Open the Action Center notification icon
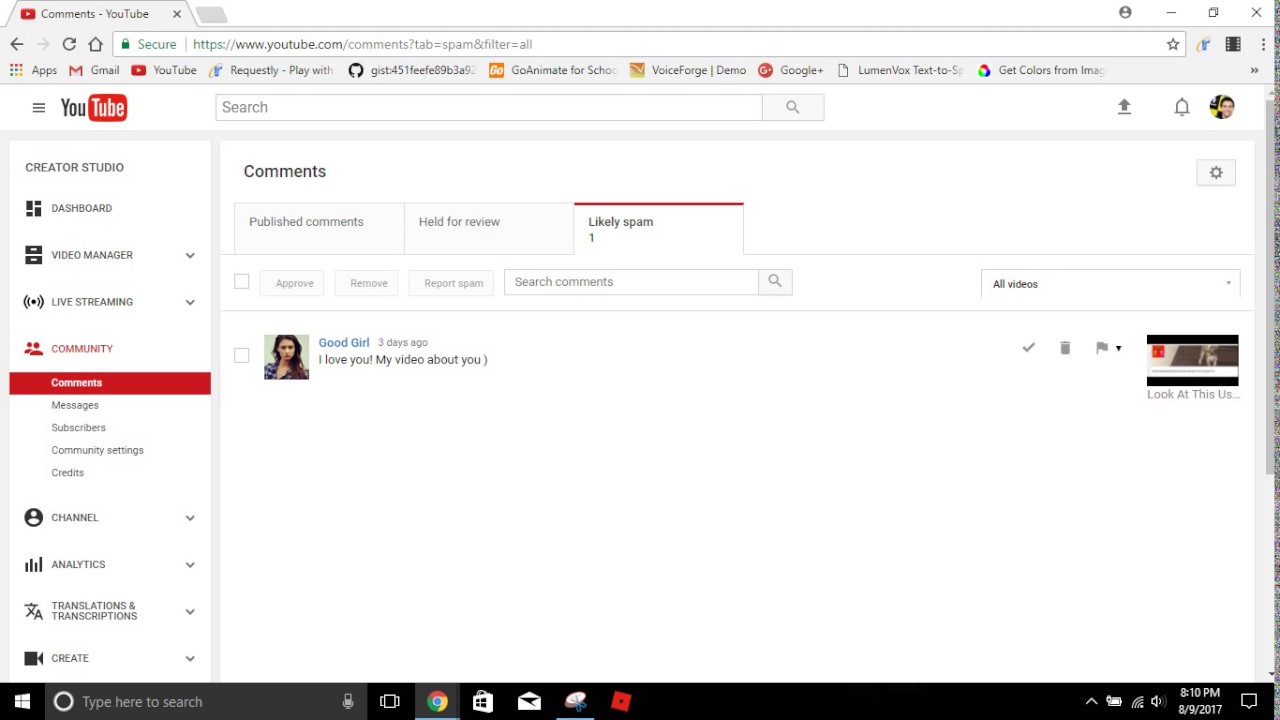This screenshot has height=720, width=1280. tap(1248, 701)
